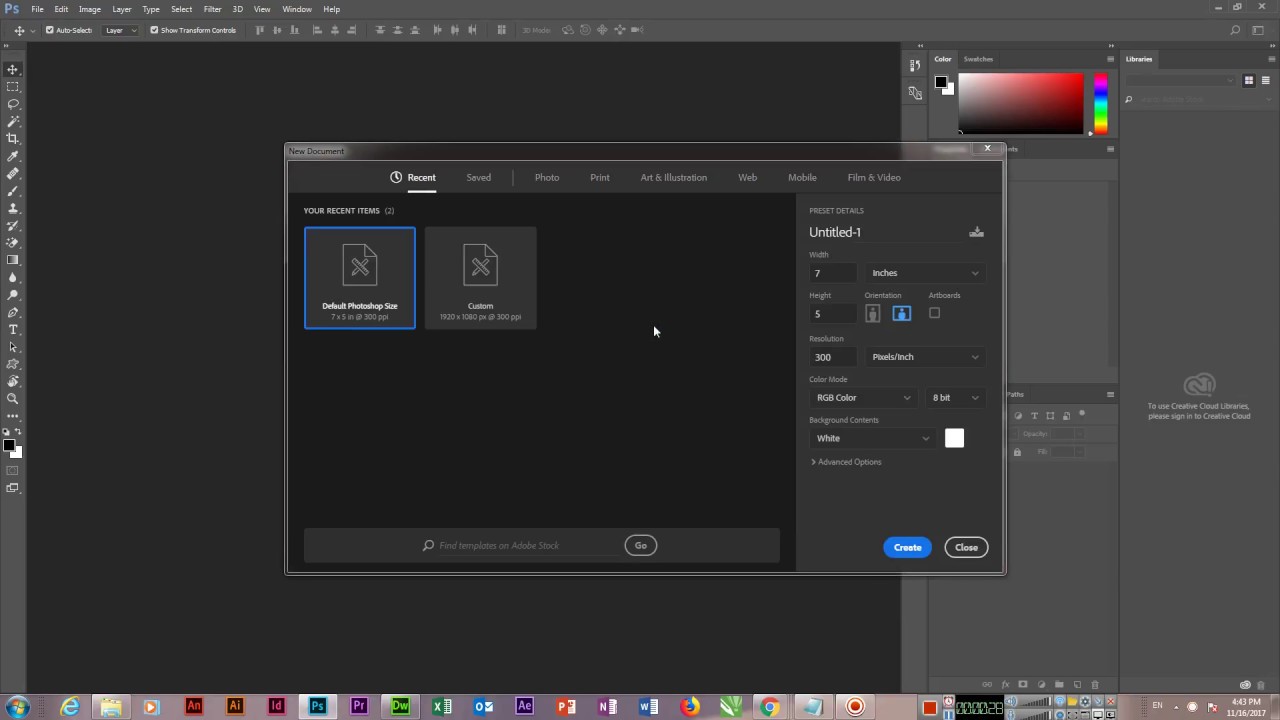Switch to the Photo tab
Viewport: 1280px width, 720px height.
coord(547,177)
